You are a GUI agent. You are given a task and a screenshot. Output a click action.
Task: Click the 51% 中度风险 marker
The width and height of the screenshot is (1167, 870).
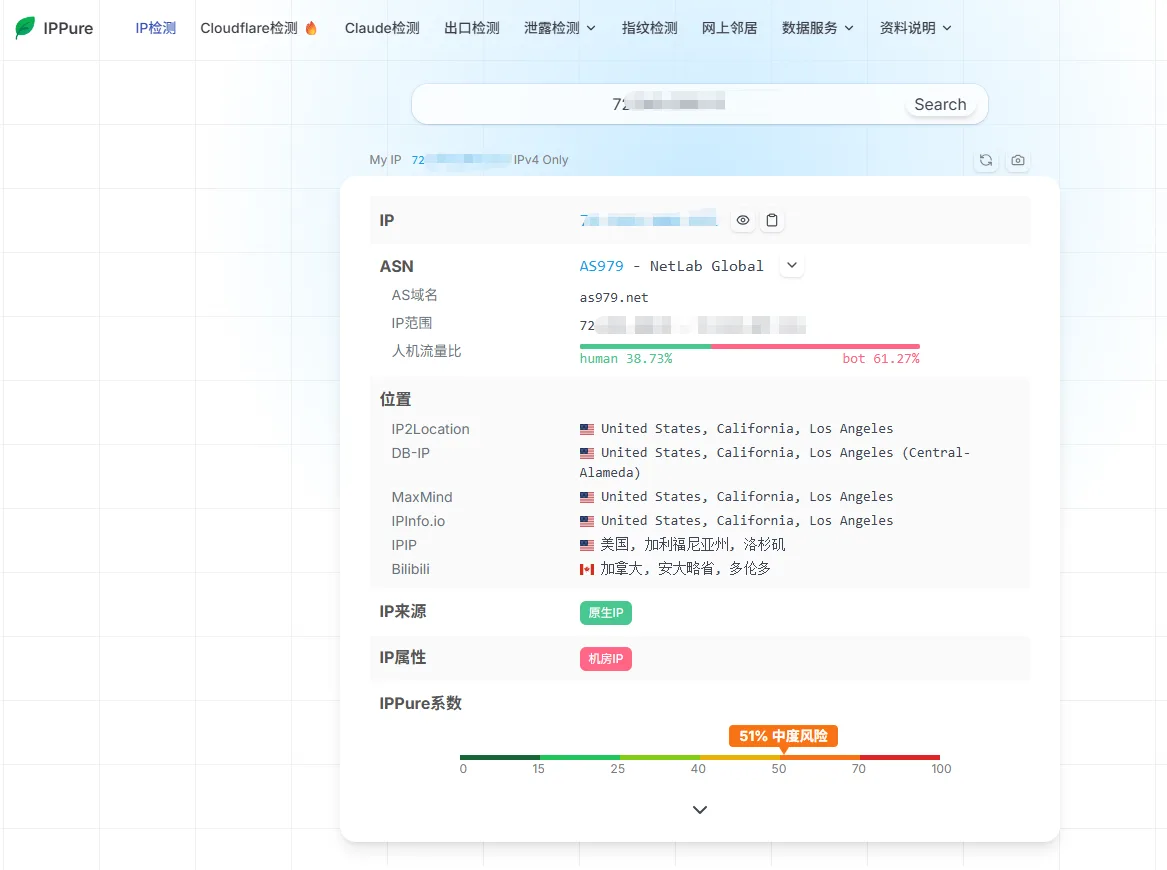pyautogui.click(x=783, y=736)
